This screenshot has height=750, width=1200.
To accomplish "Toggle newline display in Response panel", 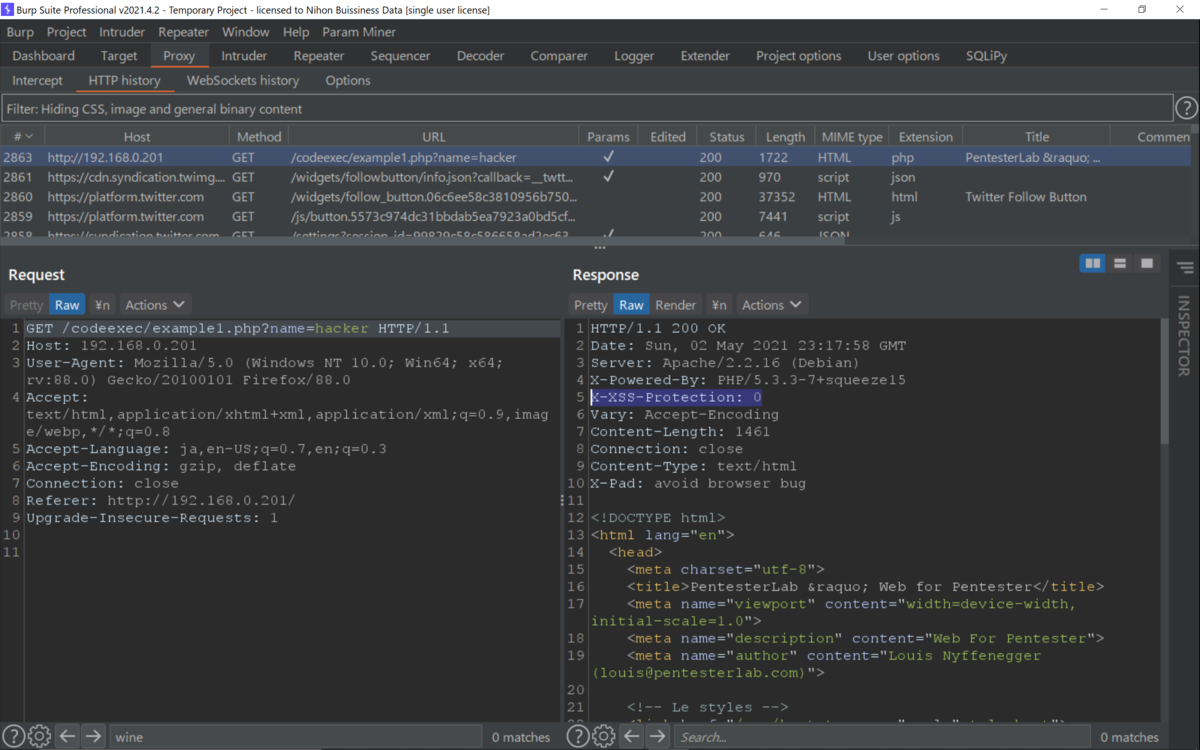I will pyautogui.click(x=718, y=305).
